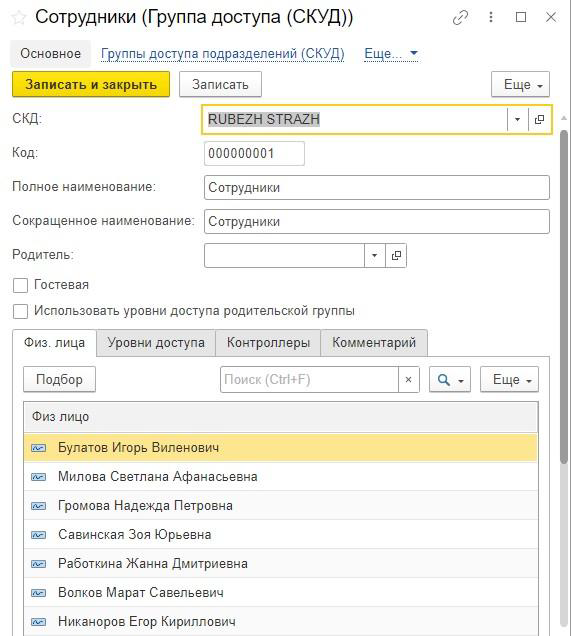Add form to favorites with star icon
The height and width of the screenshot is (636, 571).
tap(19, 17)
